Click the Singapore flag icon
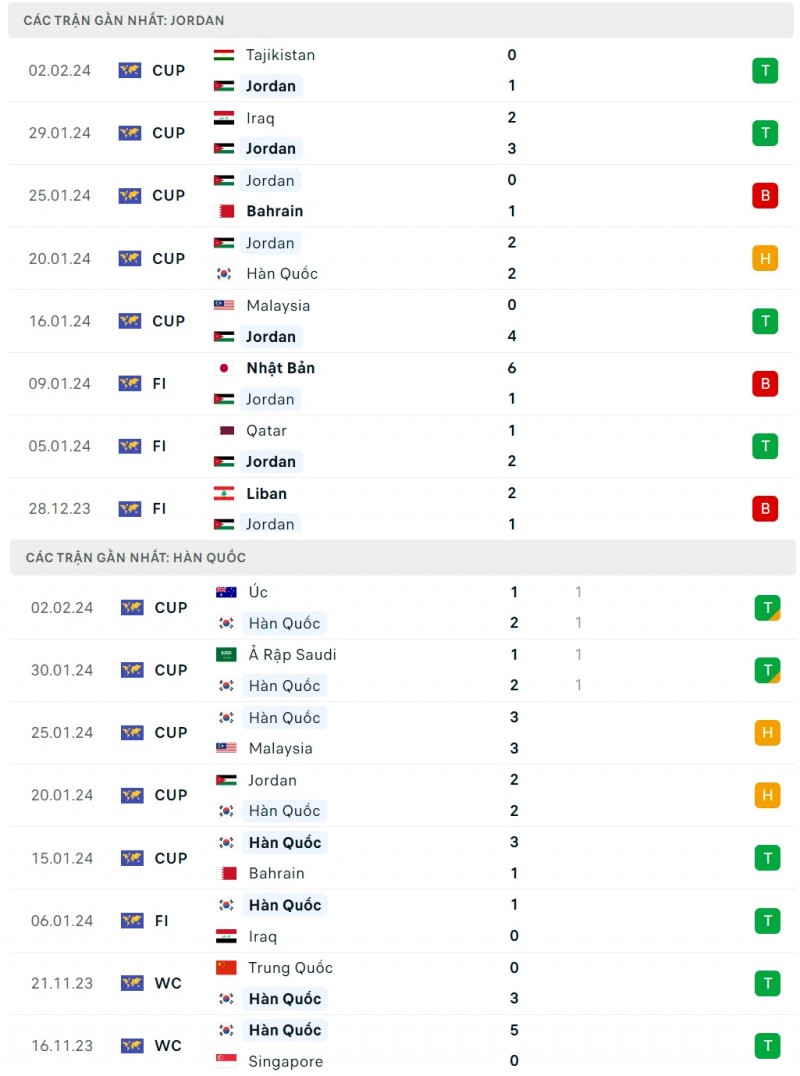This screenshot has width=800, height=1076. 226,1060
